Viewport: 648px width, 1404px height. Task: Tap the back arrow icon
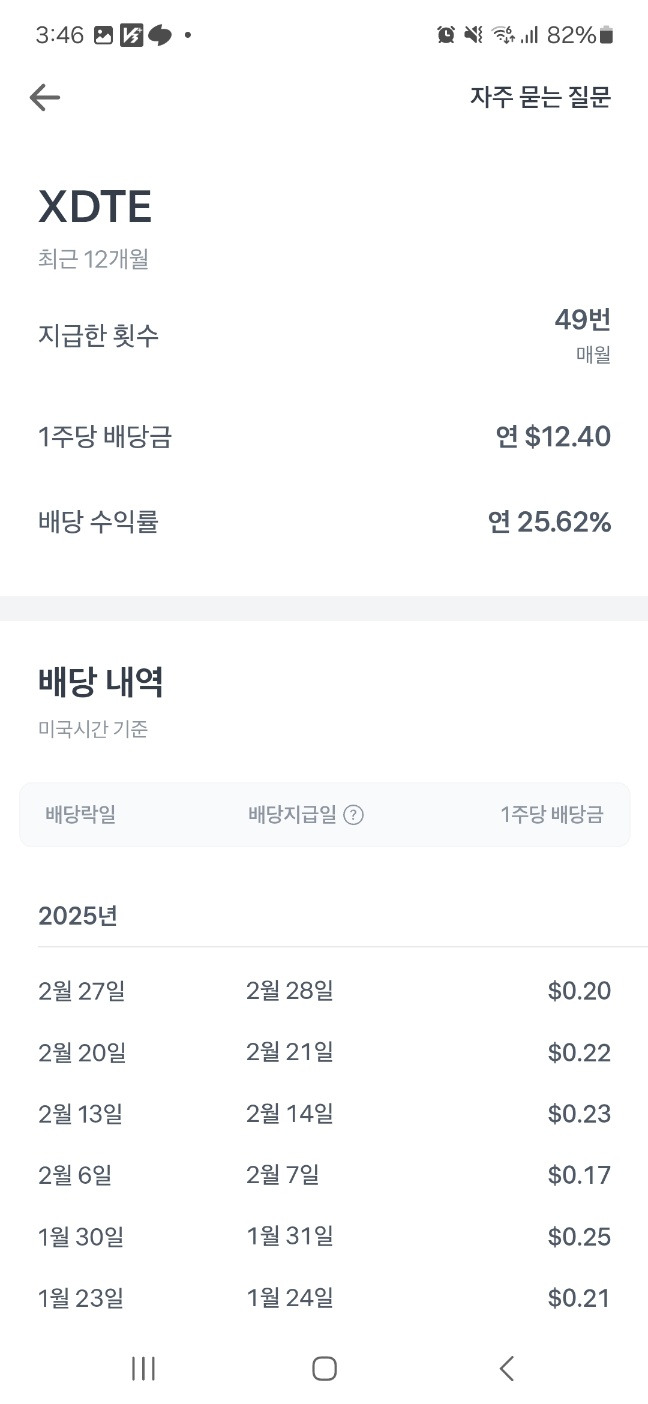pyautogui.click(x=45, y=97)
